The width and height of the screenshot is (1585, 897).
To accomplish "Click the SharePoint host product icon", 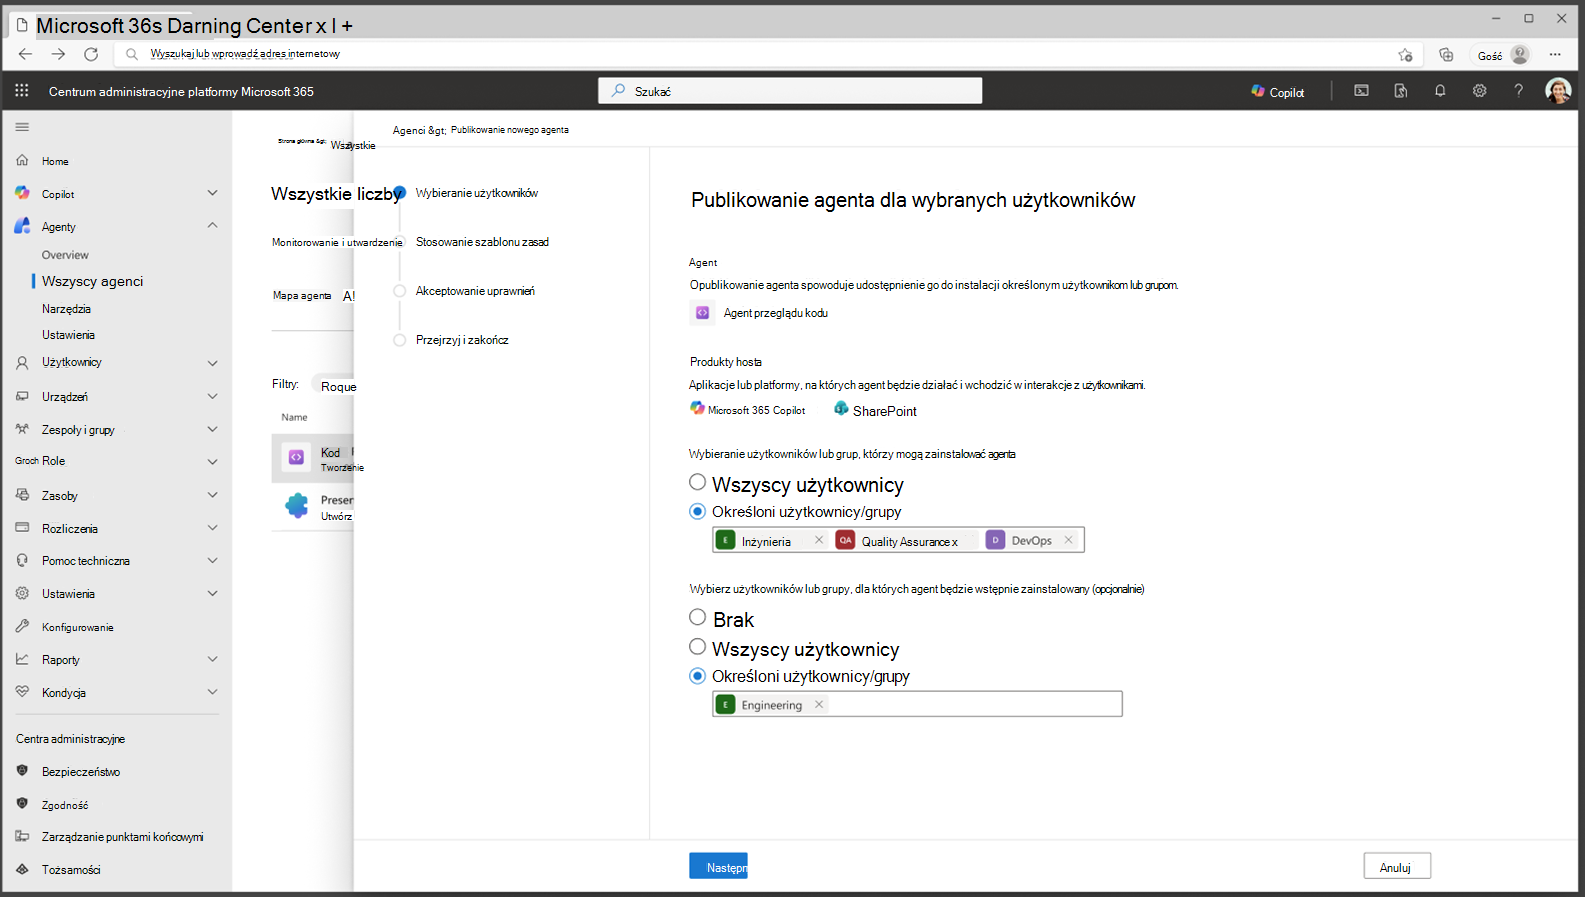I will pos(842,408).
